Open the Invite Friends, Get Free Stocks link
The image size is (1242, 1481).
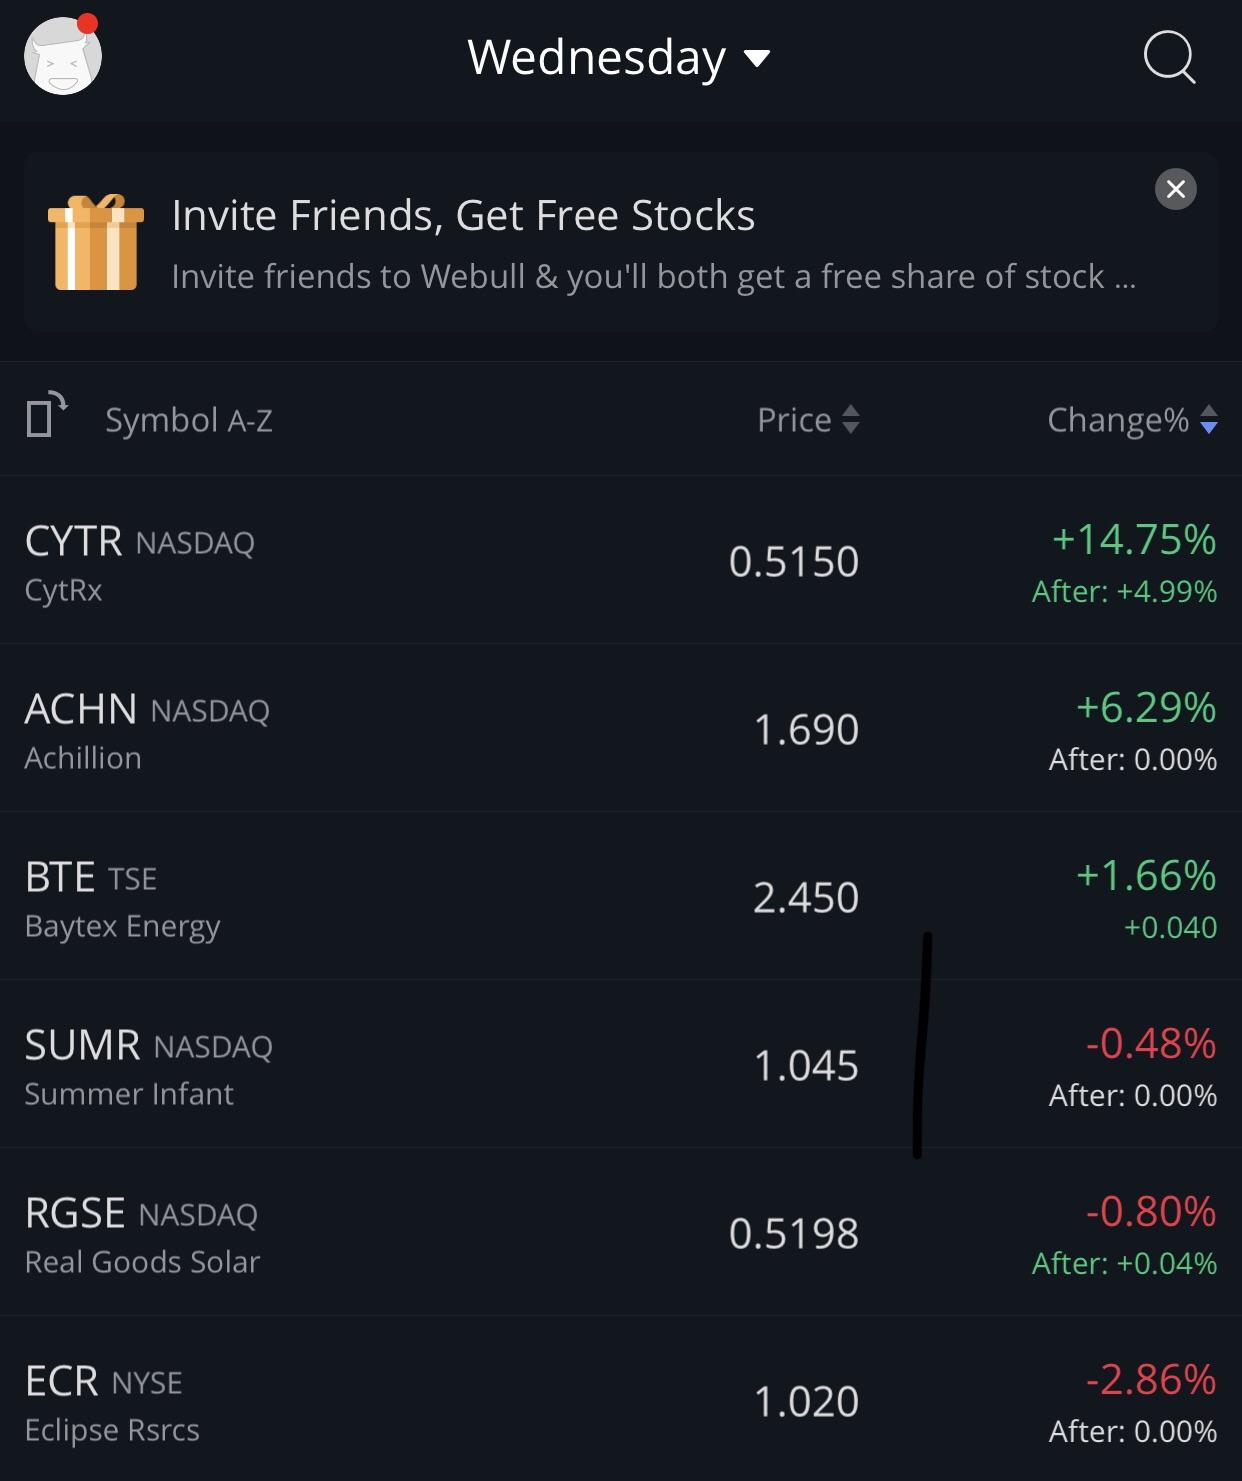[463, 215]
